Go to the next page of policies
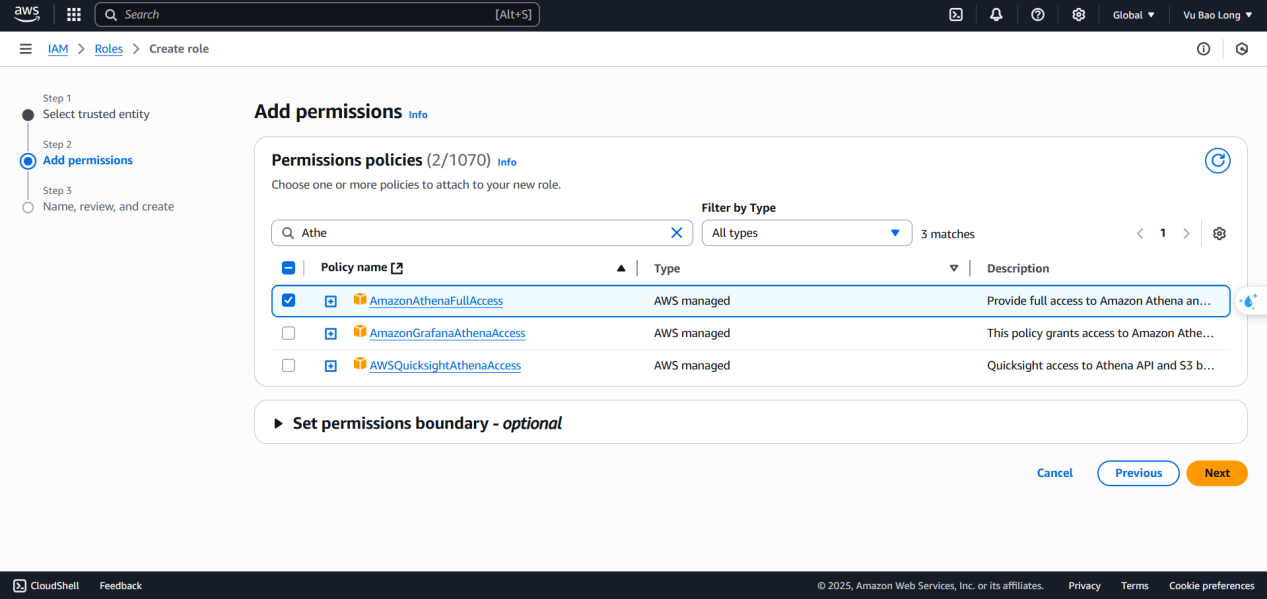Viewport: 1267px width, 599px height. pyautogui.click(x=1186, y=233)
